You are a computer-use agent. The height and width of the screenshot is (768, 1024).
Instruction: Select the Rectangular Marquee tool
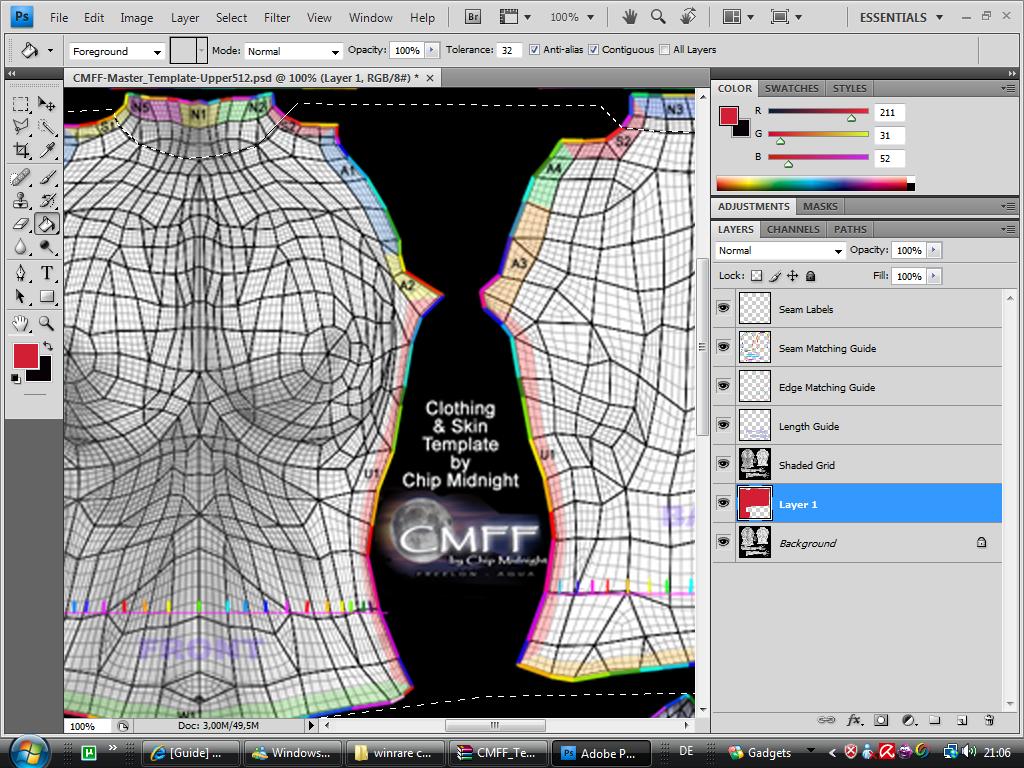21,104
